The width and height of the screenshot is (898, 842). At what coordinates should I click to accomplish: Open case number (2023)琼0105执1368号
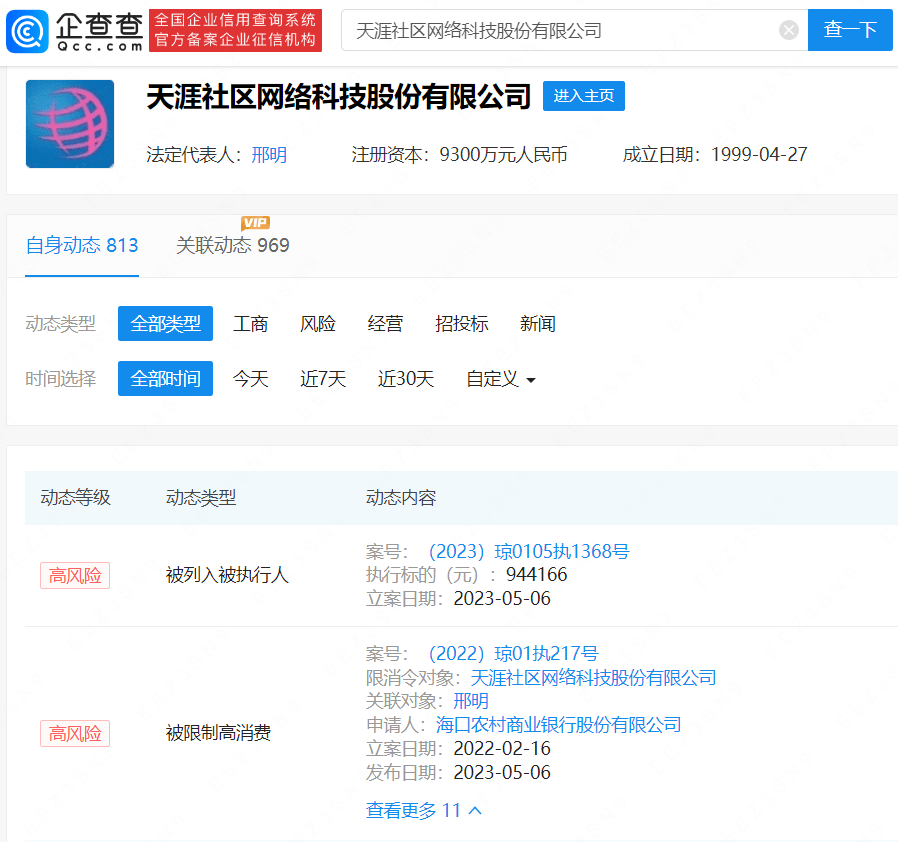[x=528, y=551]
